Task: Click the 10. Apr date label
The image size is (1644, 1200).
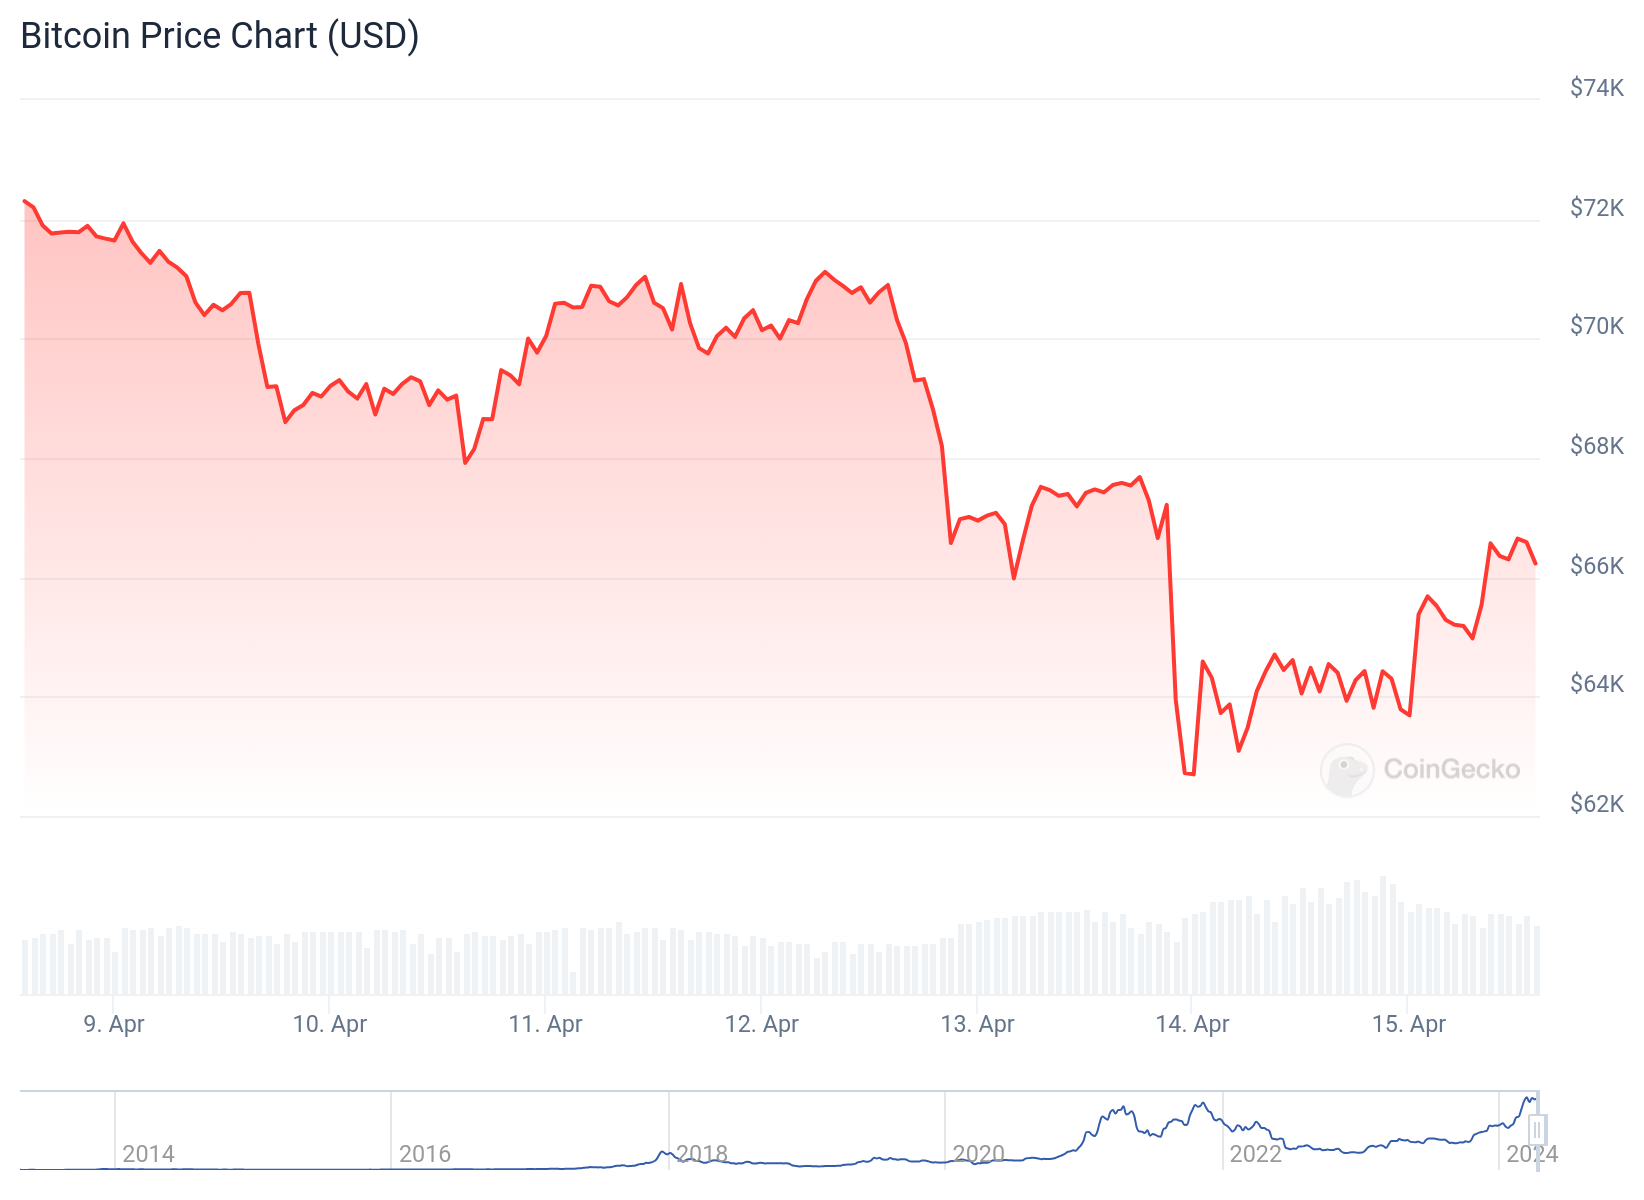Action: coord(330,1024)
